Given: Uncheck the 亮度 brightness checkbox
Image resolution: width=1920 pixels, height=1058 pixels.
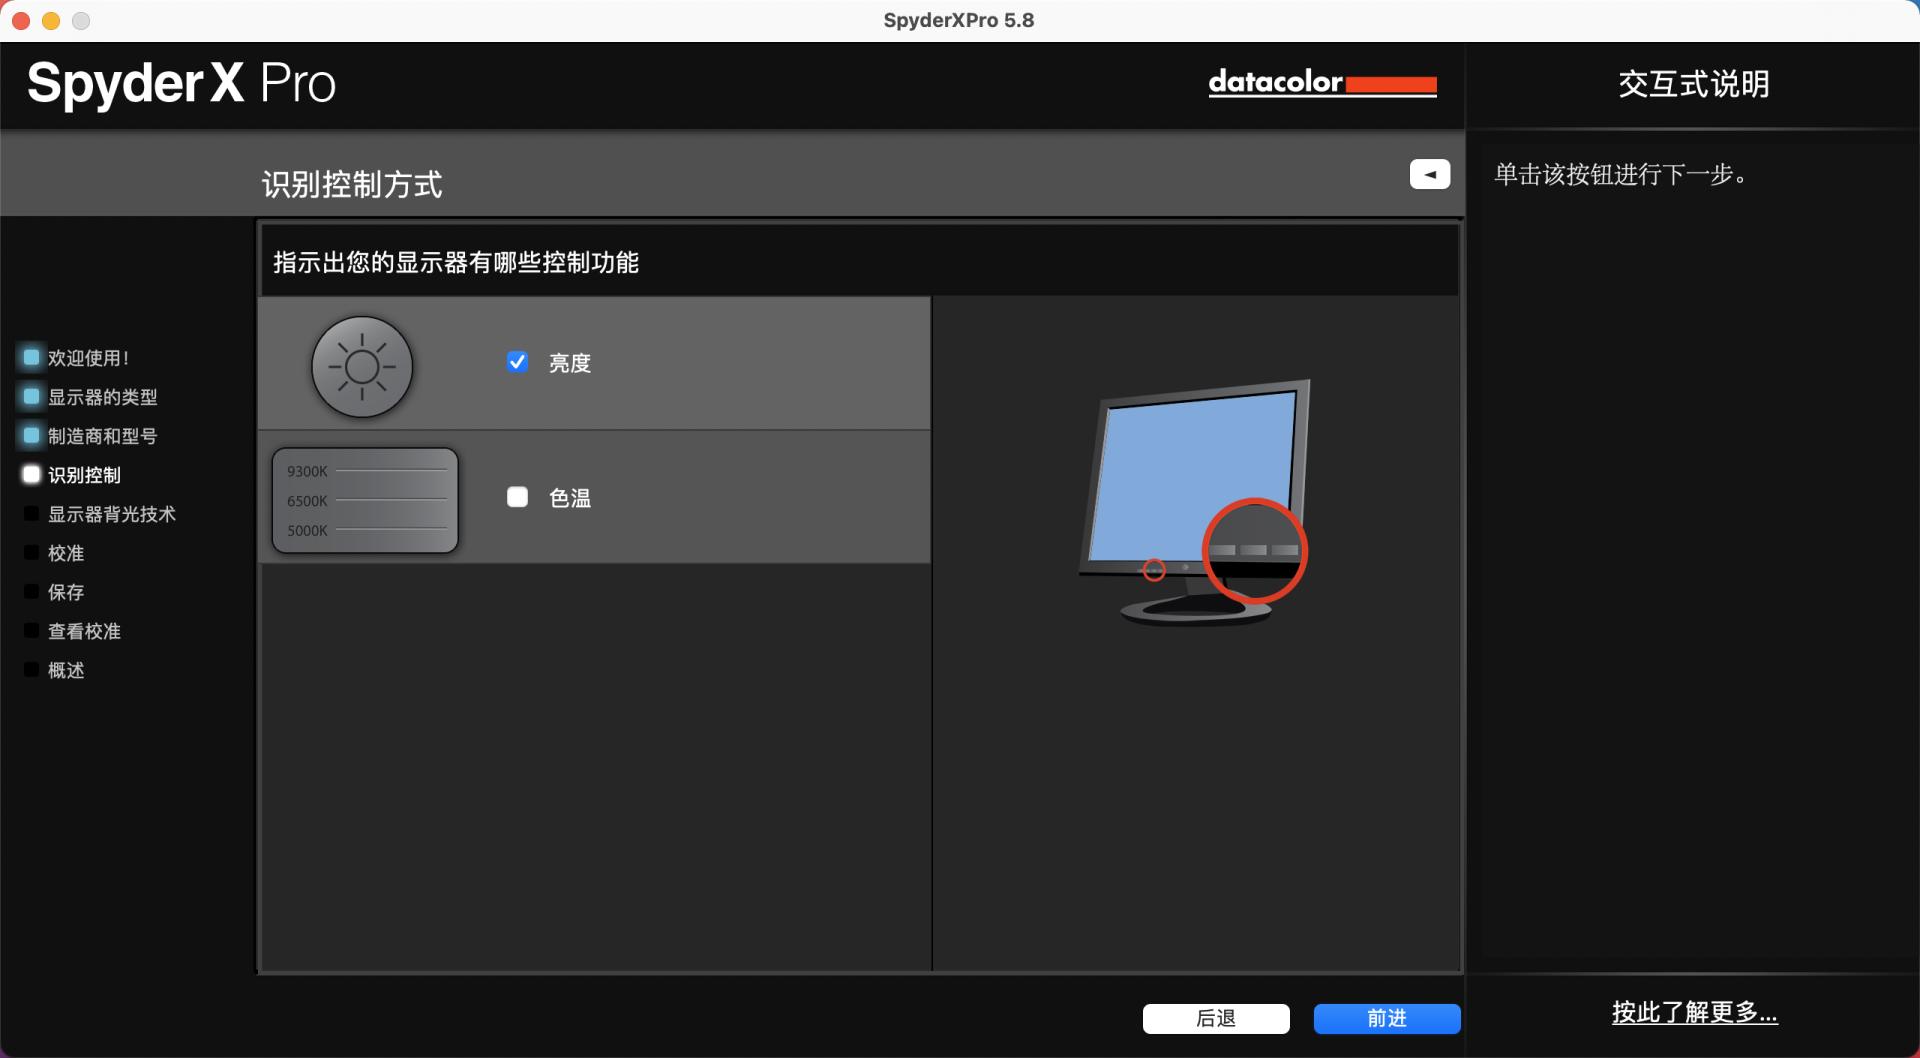Looking at the screenshot, I should (517, 362).
